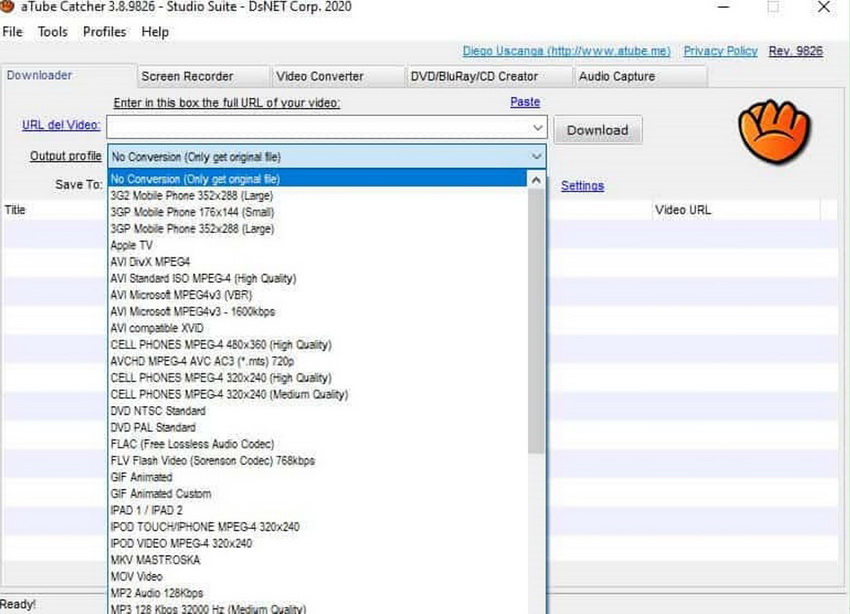Viewport: 850px width, 614px height.
Task: Expand the URL del Video dropdown arrow
Action: point(537,127)
